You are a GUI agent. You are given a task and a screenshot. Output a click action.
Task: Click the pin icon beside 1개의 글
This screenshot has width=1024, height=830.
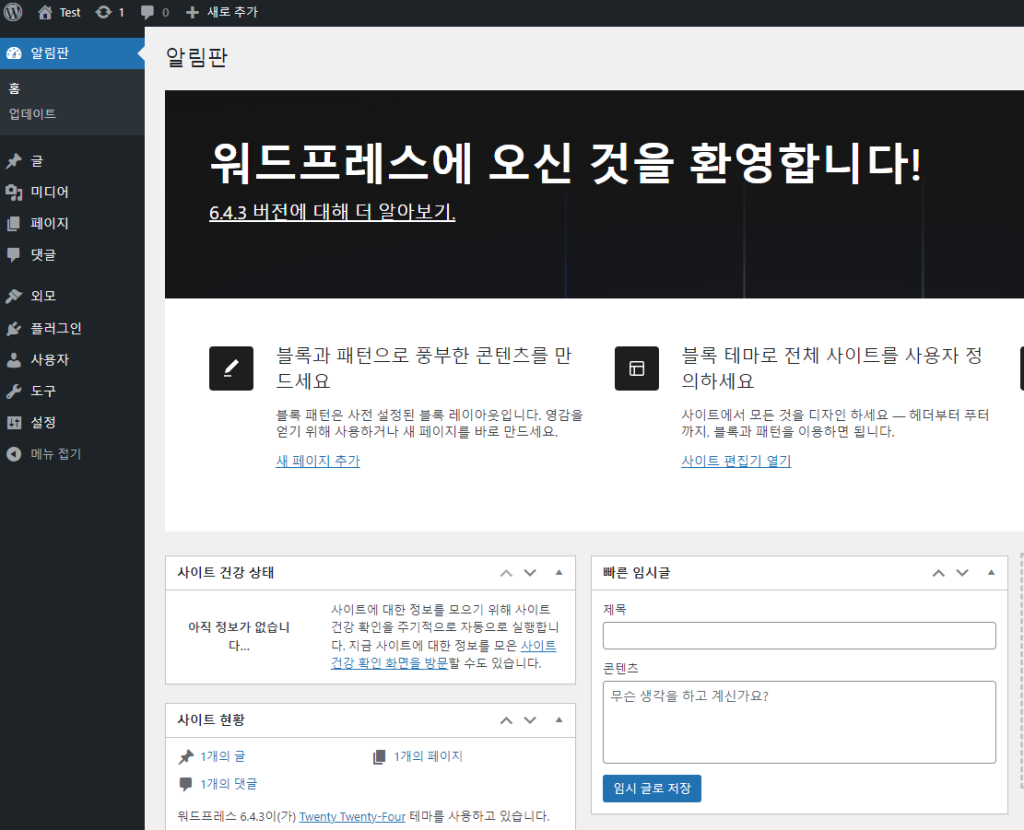coord(186,757)
